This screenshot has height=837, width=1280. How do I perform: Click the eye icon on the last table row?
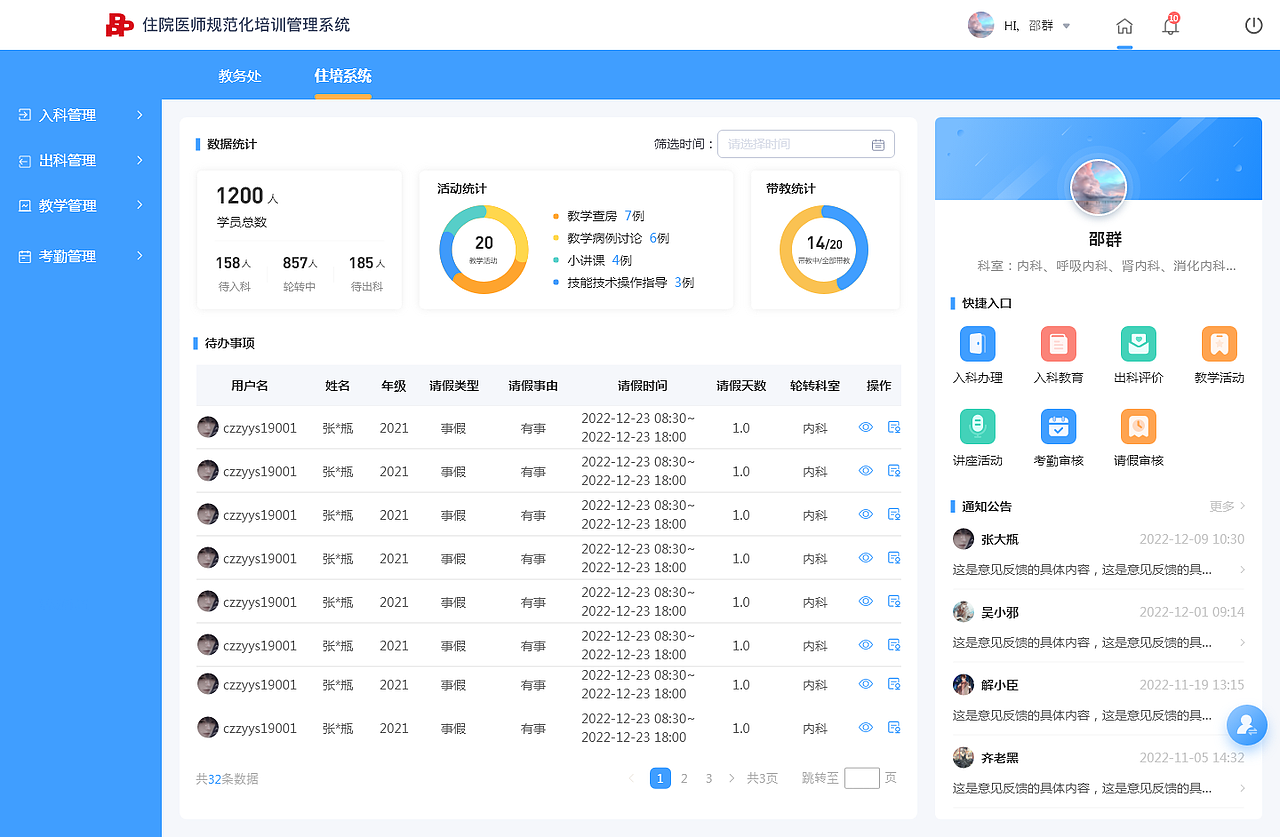click(x=864, y=728)
